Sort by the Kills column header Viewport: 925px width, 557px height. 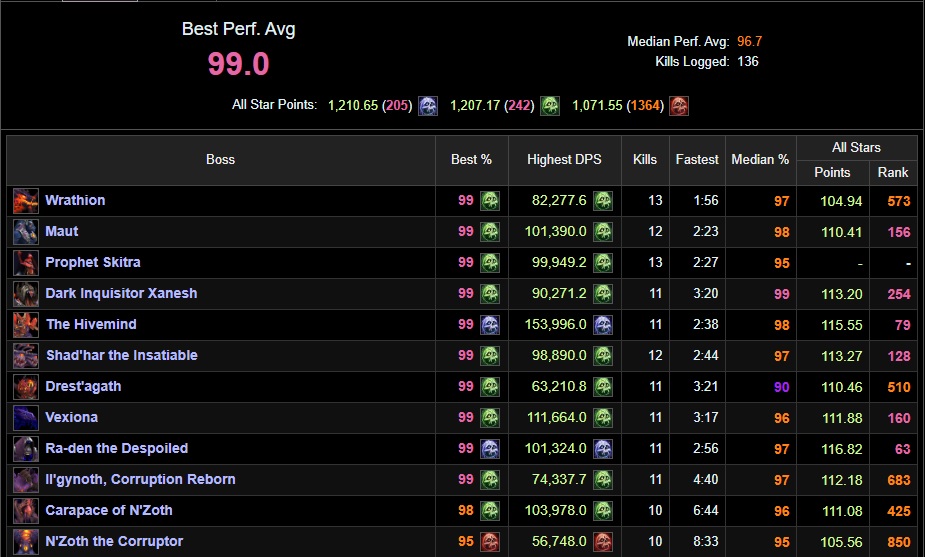[x=645, y=160]
